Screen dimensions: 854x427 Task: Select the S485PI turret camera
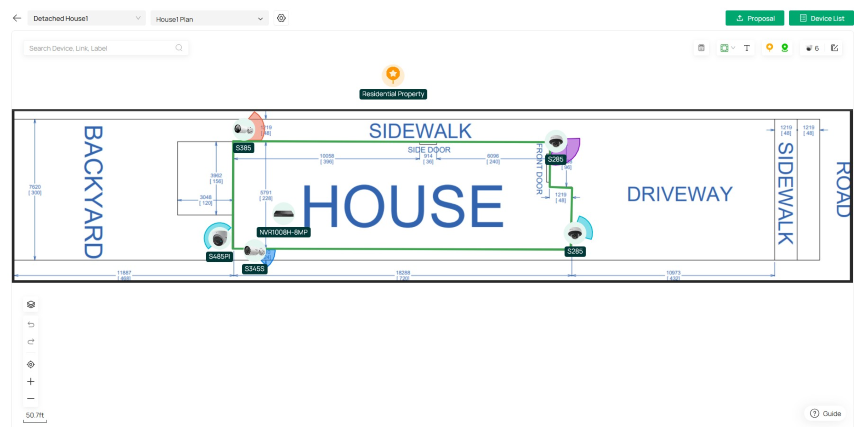pos(219,238)
